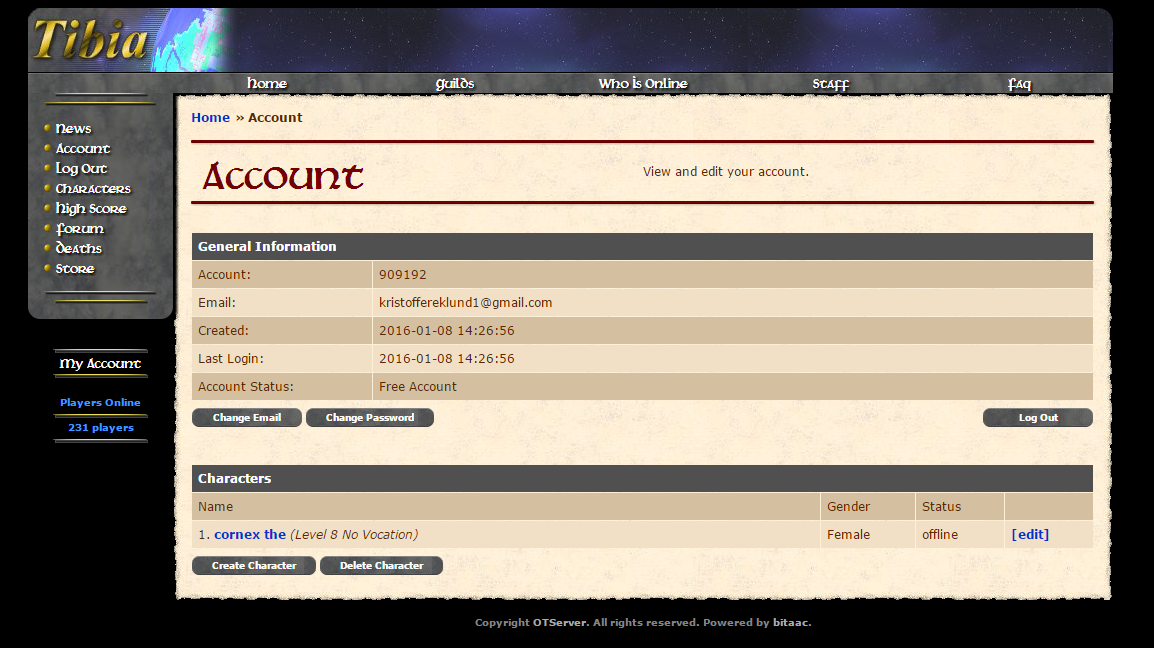Screen dimensions: 1154x648
Task: Follow the Home breadcrumb link
Action: click(210, 117)
